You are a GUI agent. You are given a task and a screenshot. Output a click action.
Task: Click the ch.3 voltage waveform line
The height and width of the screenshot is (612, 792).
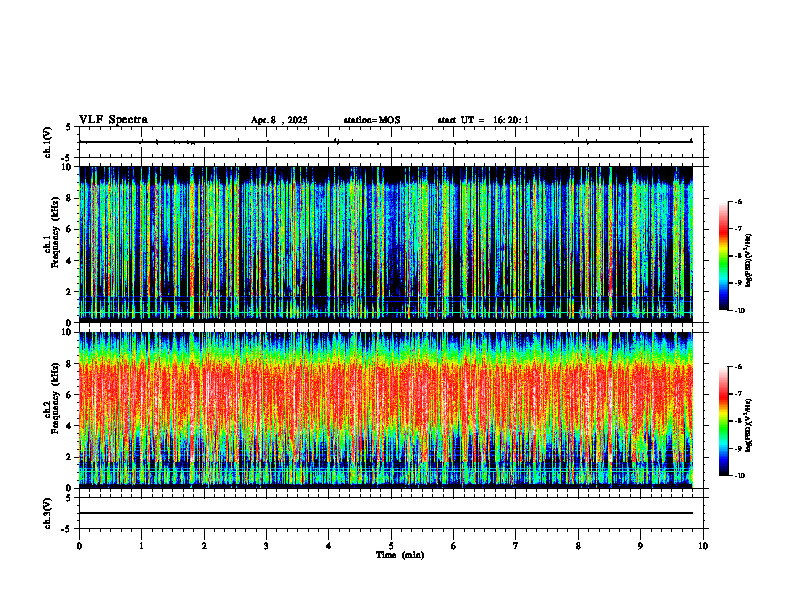[386, 513]
